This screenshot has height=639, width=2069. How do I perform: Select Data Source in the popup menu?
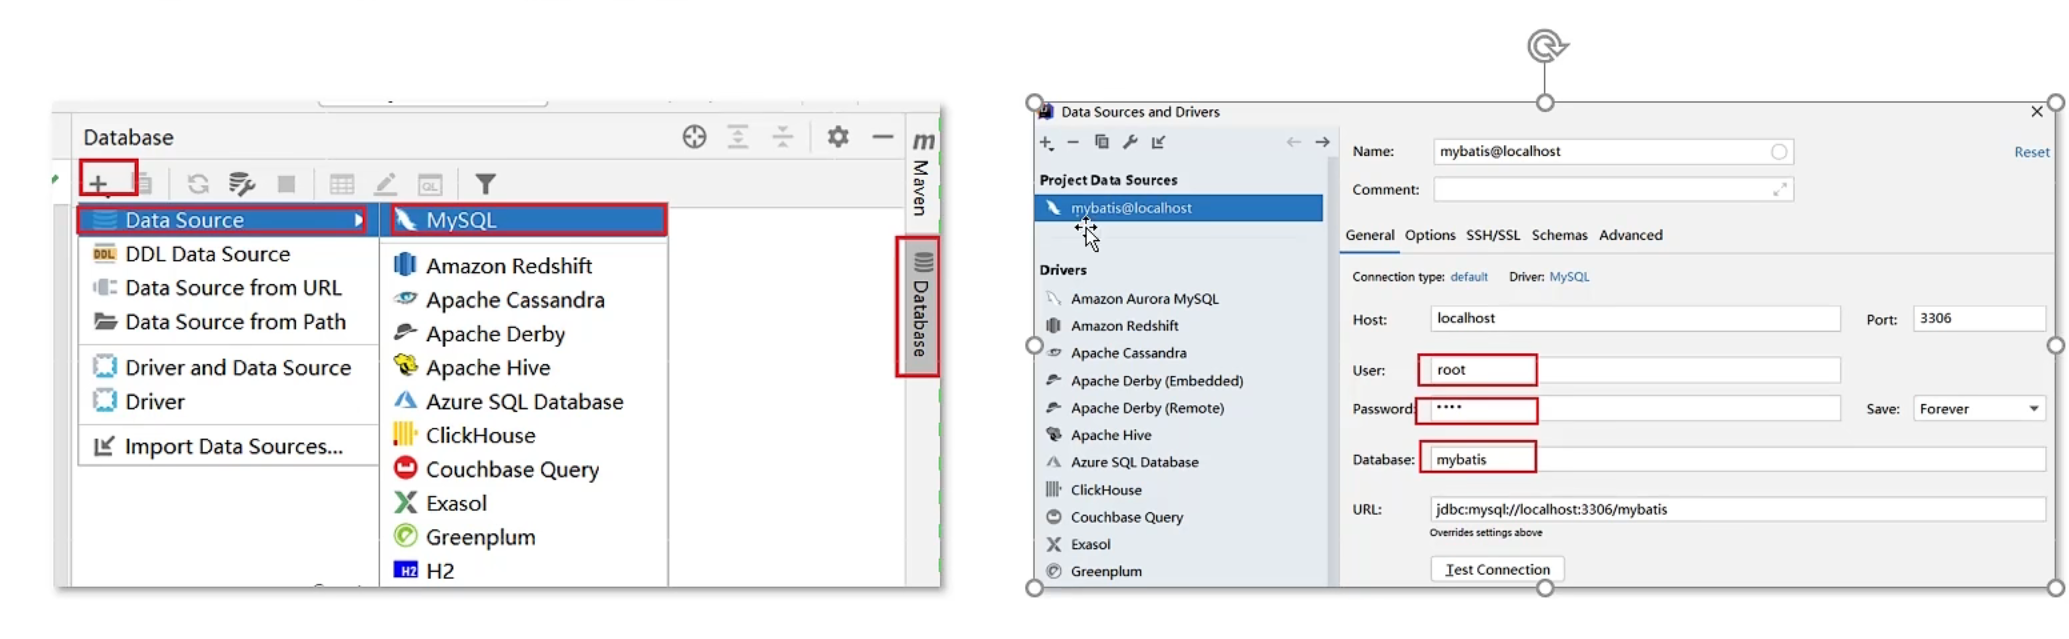pyautogui.click(x=222, y=220)
